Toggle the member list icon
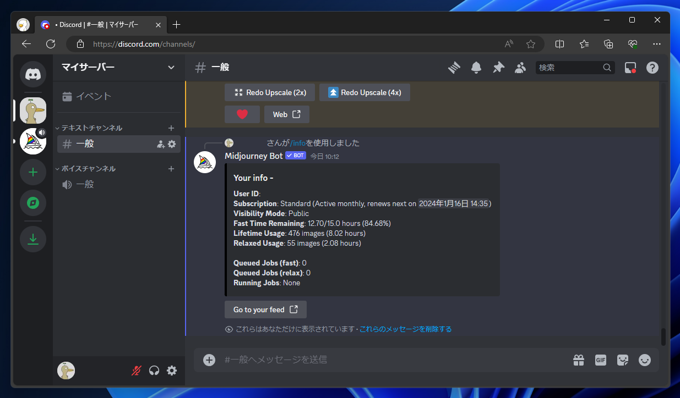680x398 pixels. (x=520, y=68)
